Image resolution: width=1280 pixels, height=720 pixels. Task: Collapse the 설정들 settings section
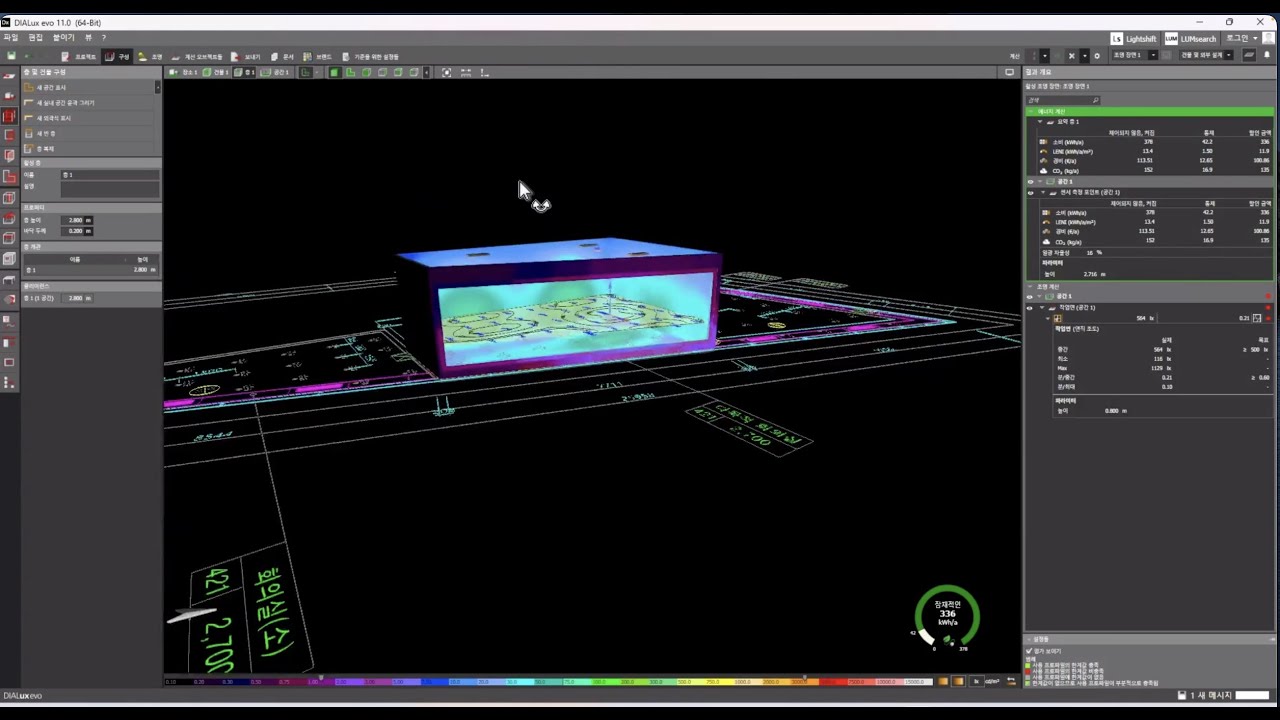(1030, 639)
